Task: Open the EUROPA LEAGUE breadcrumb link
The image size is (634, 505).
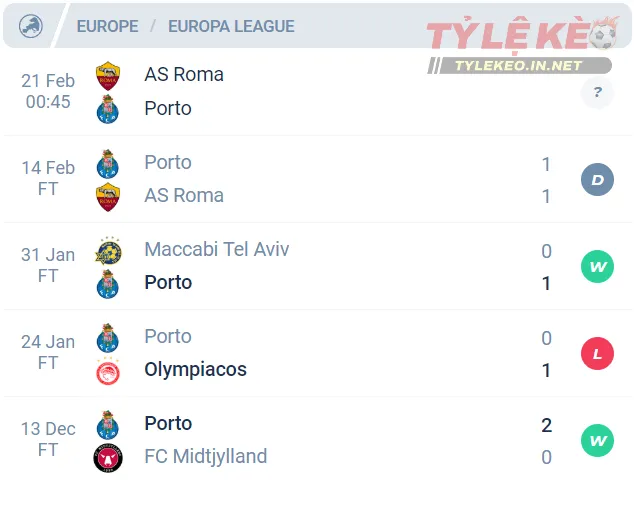Action: (x=231, y=27)
